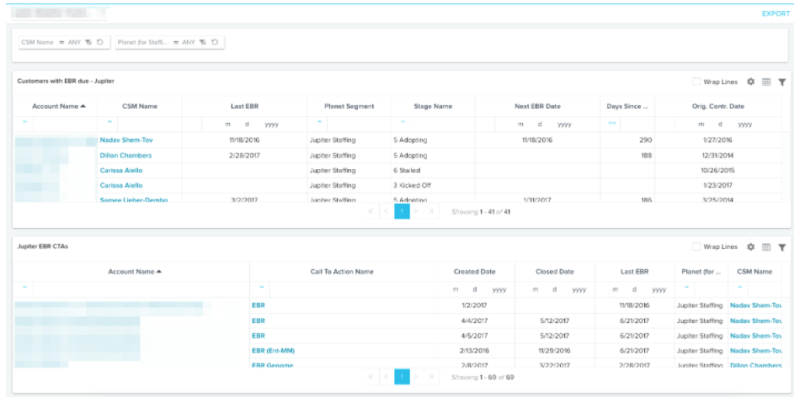Go to first page in Jupiter EBR CTAs pager
Image resolution: width=800 pixels, height=398 pixels.
tap(371, 377)
